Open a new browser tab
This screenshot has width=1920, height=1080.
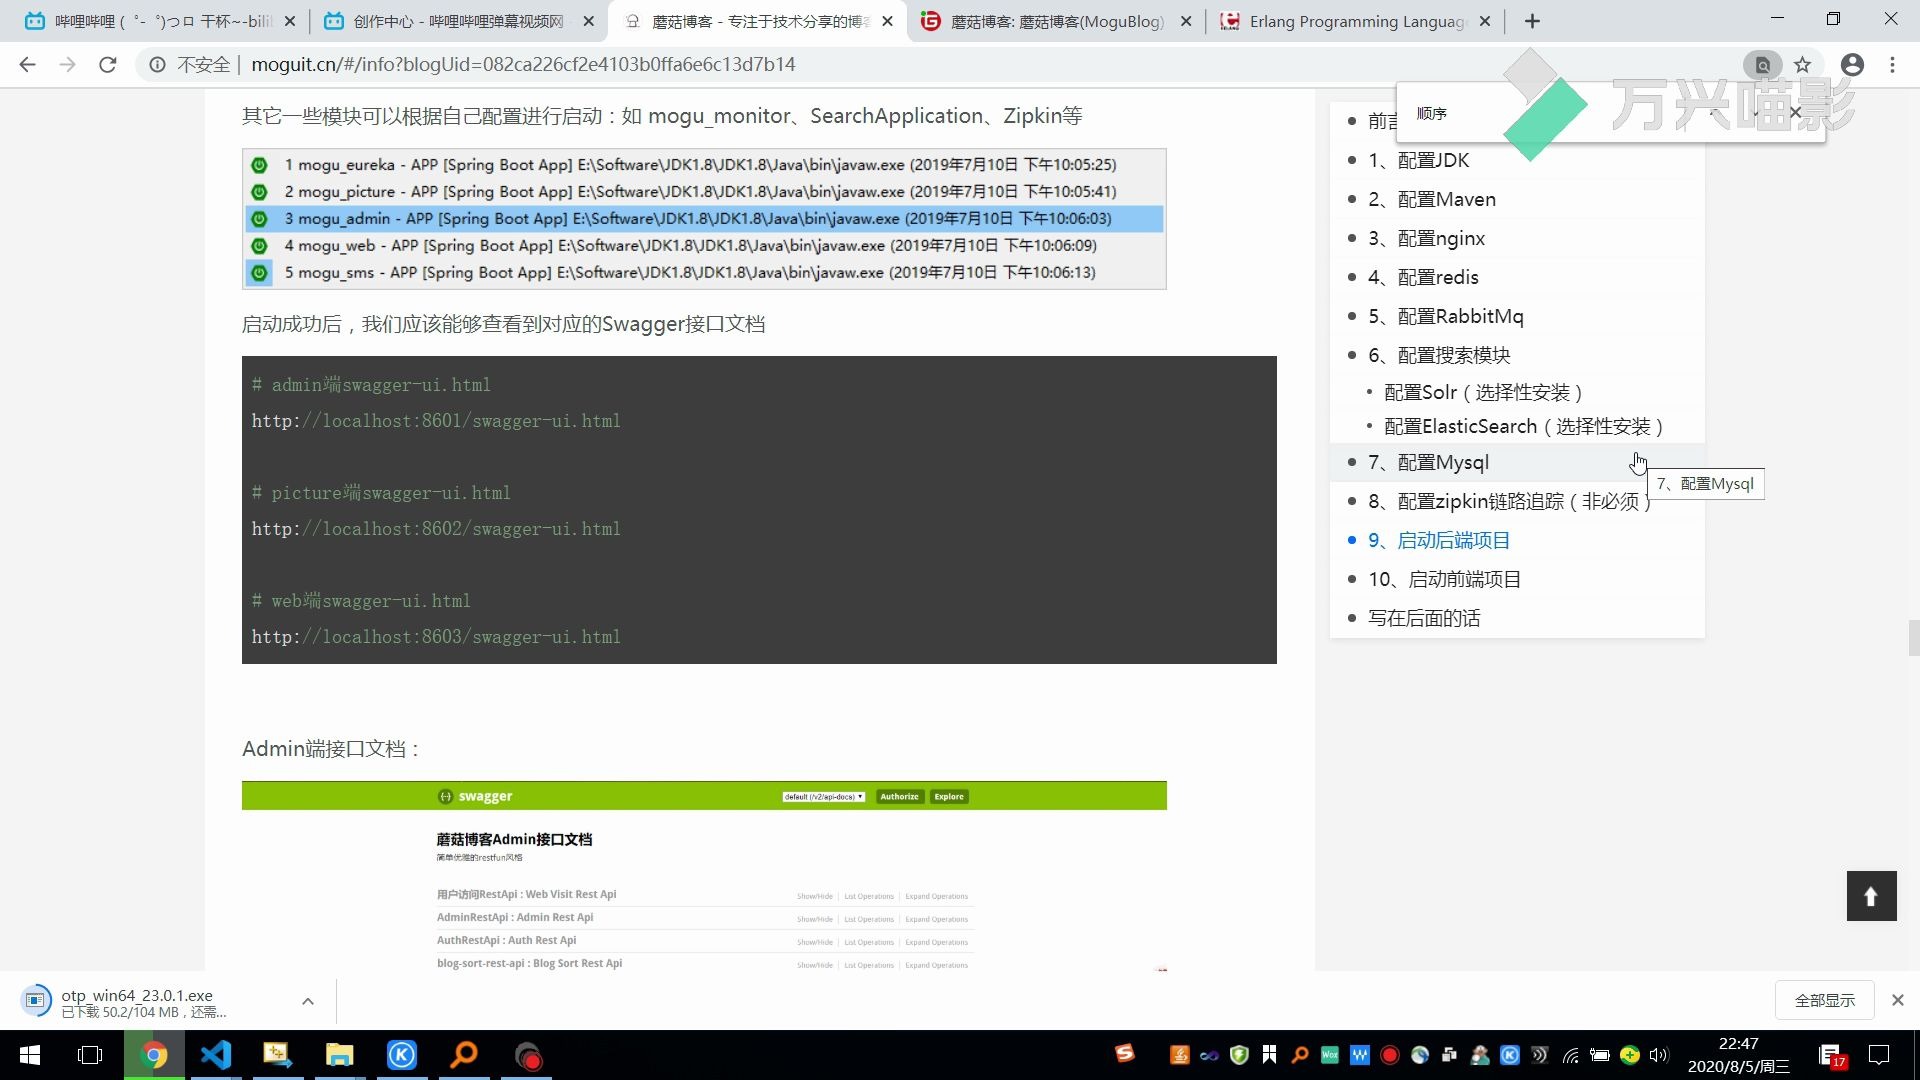click(x=1532, y=21)
